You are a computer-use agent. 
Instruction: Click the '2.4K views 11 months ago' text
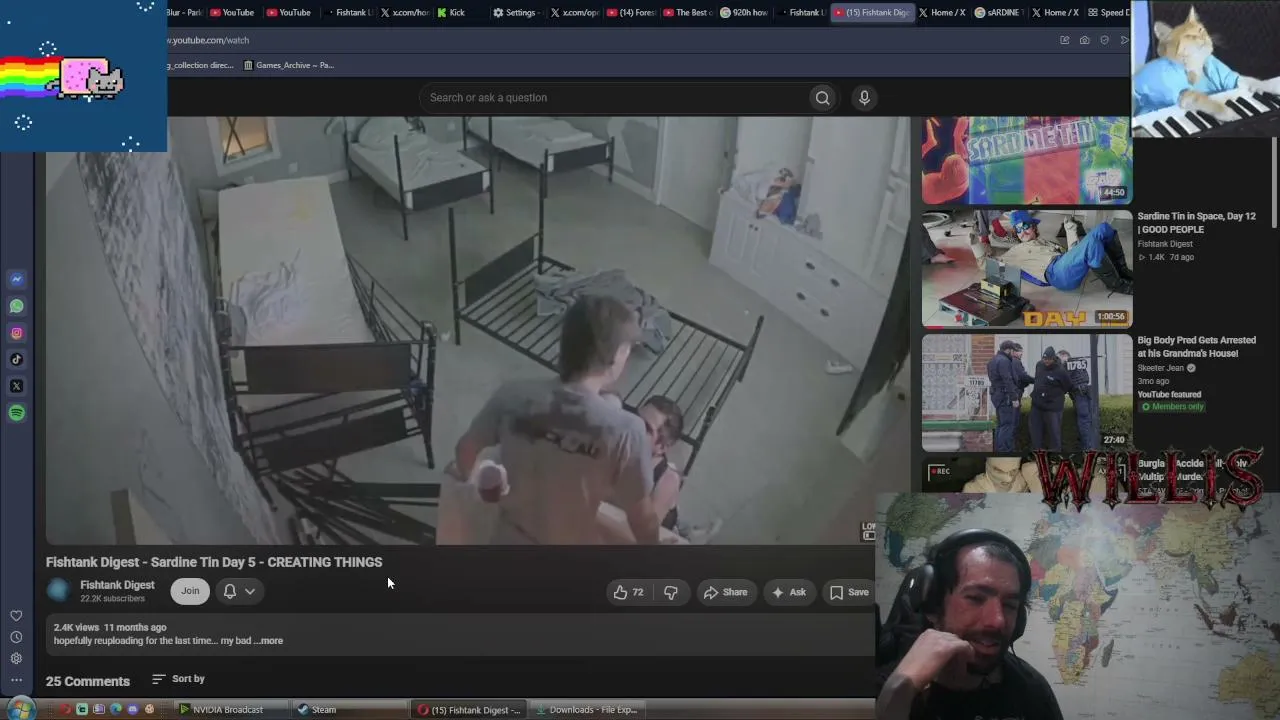tap(110, 628)
